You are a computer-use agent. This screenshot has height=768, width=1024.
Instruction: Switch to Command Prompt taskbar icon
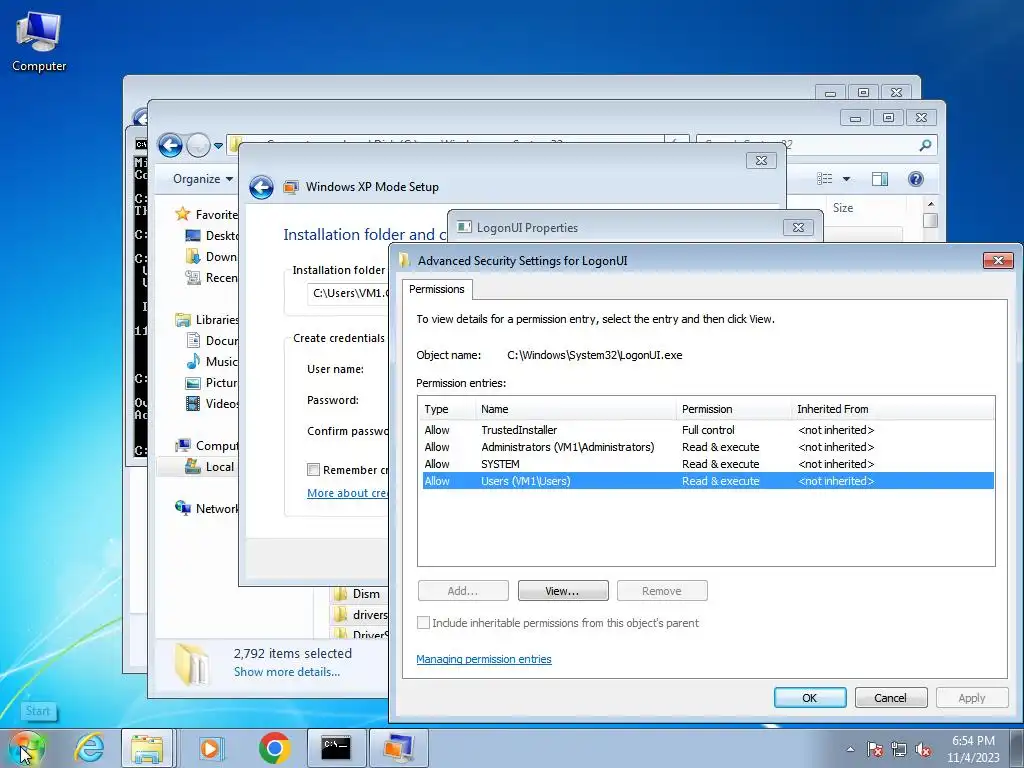(336, 748)
